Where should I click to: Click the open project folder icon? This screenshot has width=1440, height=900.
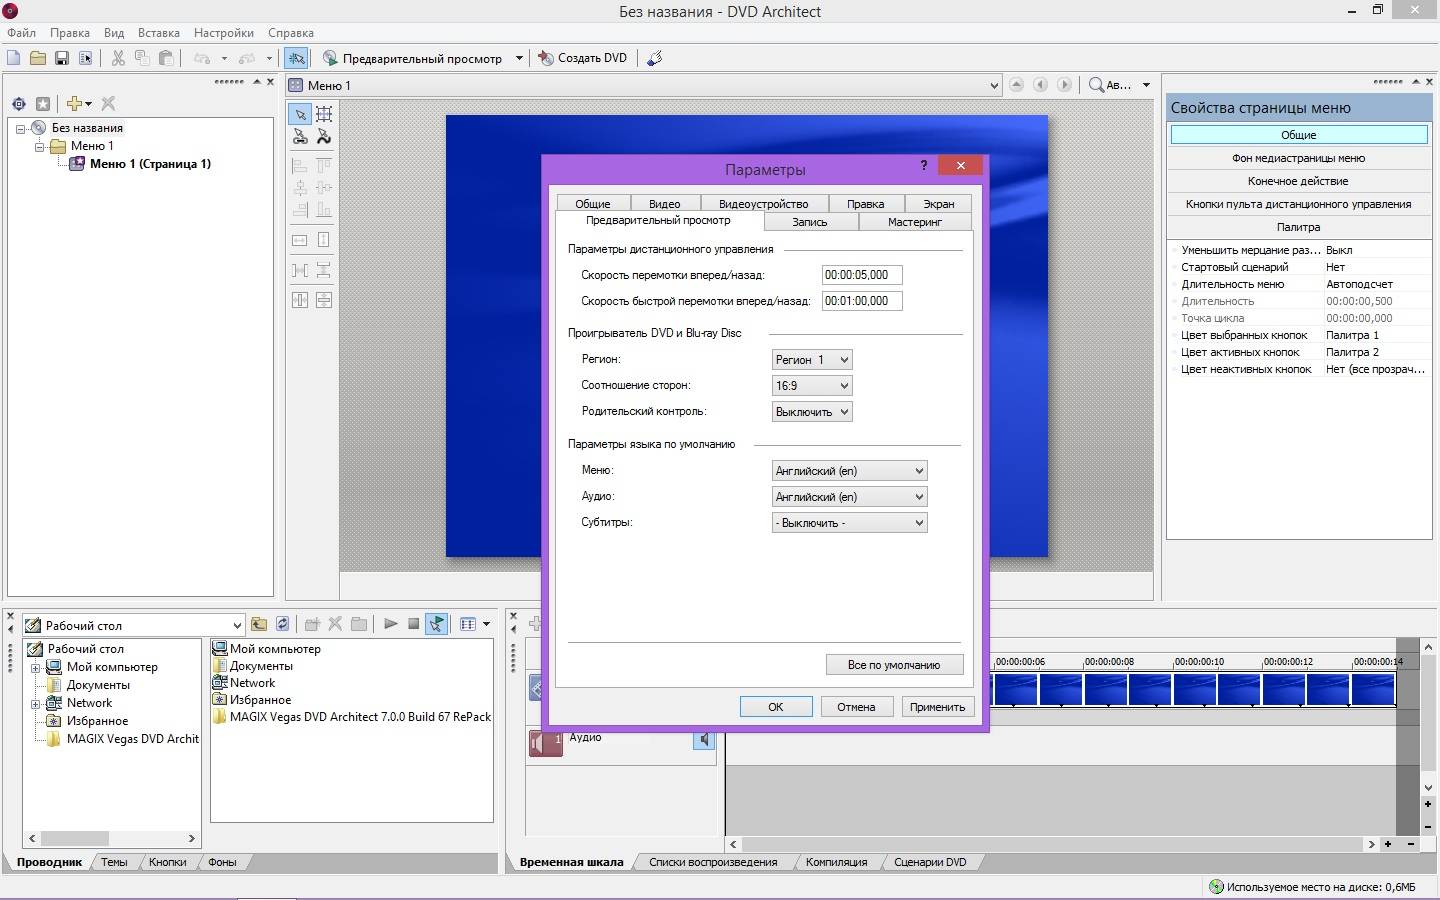[38, 58]
